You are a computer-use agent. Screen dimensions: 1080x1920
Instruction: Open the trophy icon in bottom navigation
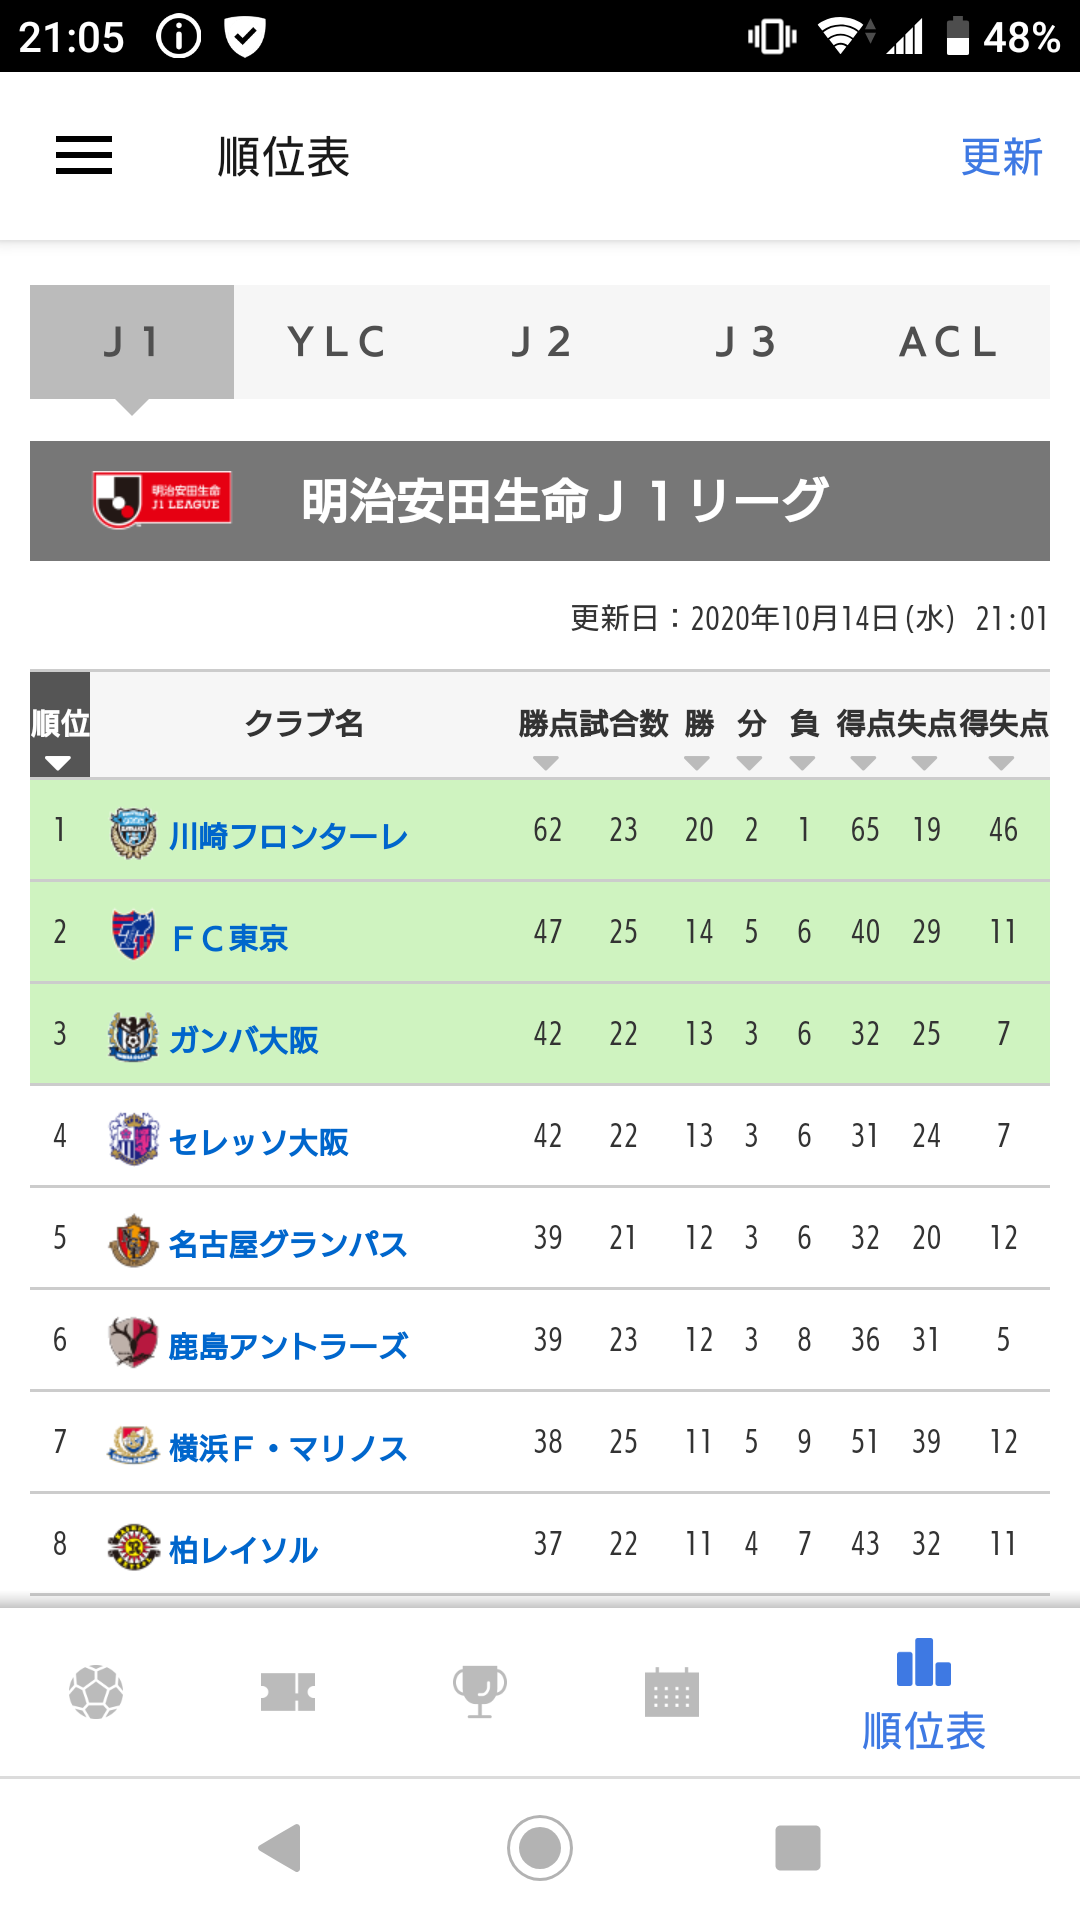[480, 1692]
